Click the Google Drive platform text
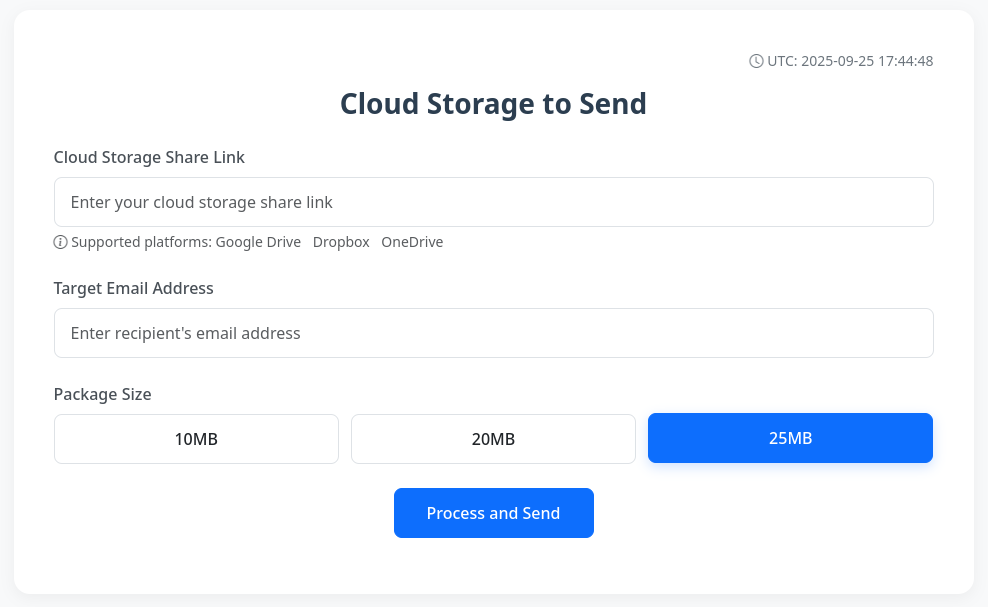The image size is (988, 607). coord(258,242)
